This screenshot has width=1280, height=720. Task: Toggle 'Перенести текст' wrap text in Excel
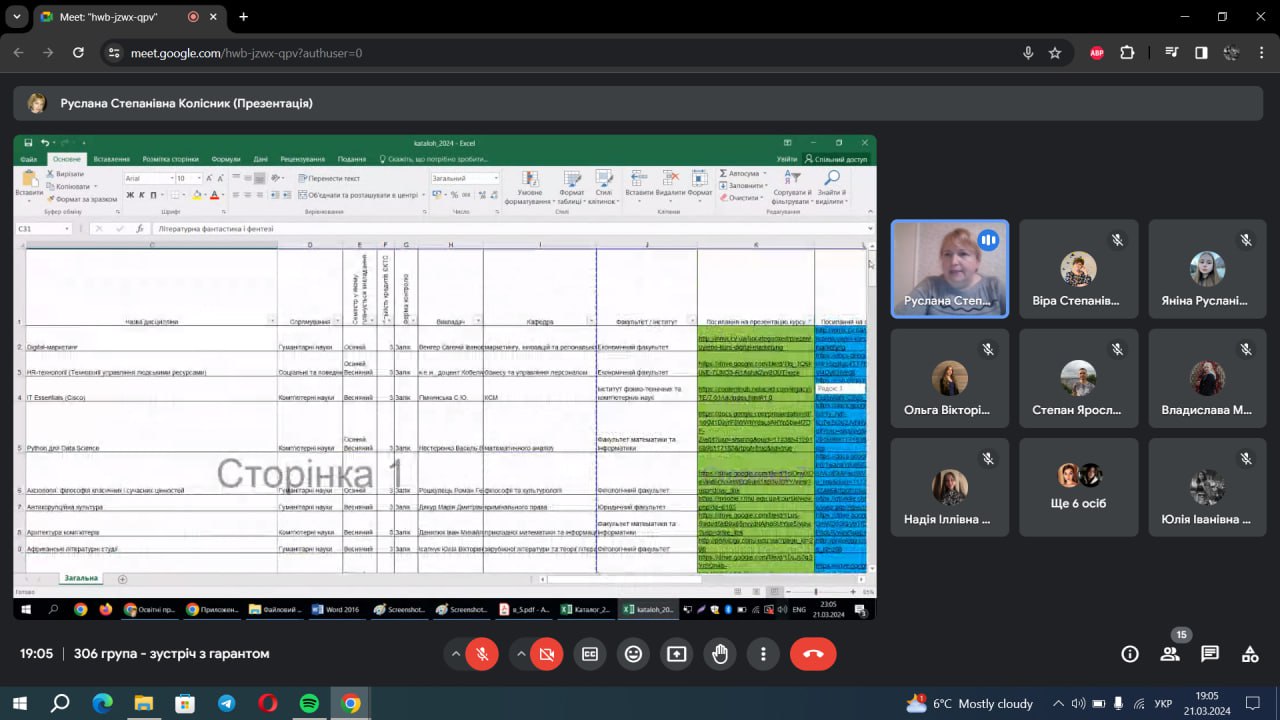(x=330, y=179)
